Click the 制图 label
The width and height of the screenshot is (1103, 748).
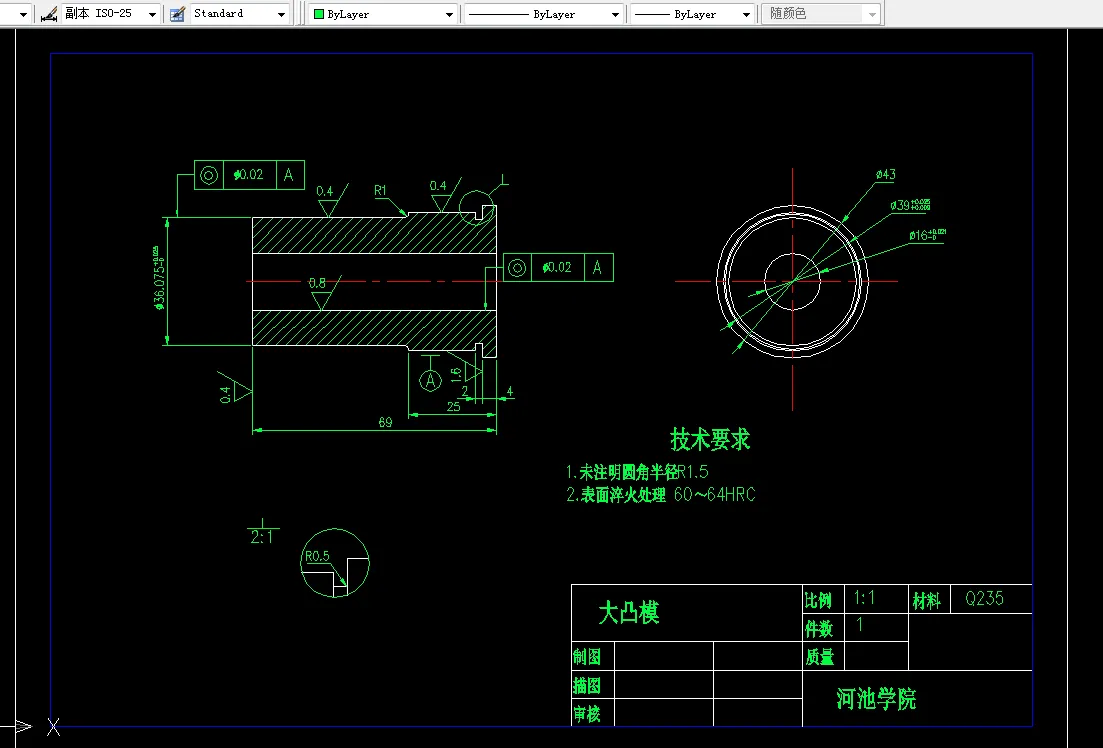click(x=587, y=657)
